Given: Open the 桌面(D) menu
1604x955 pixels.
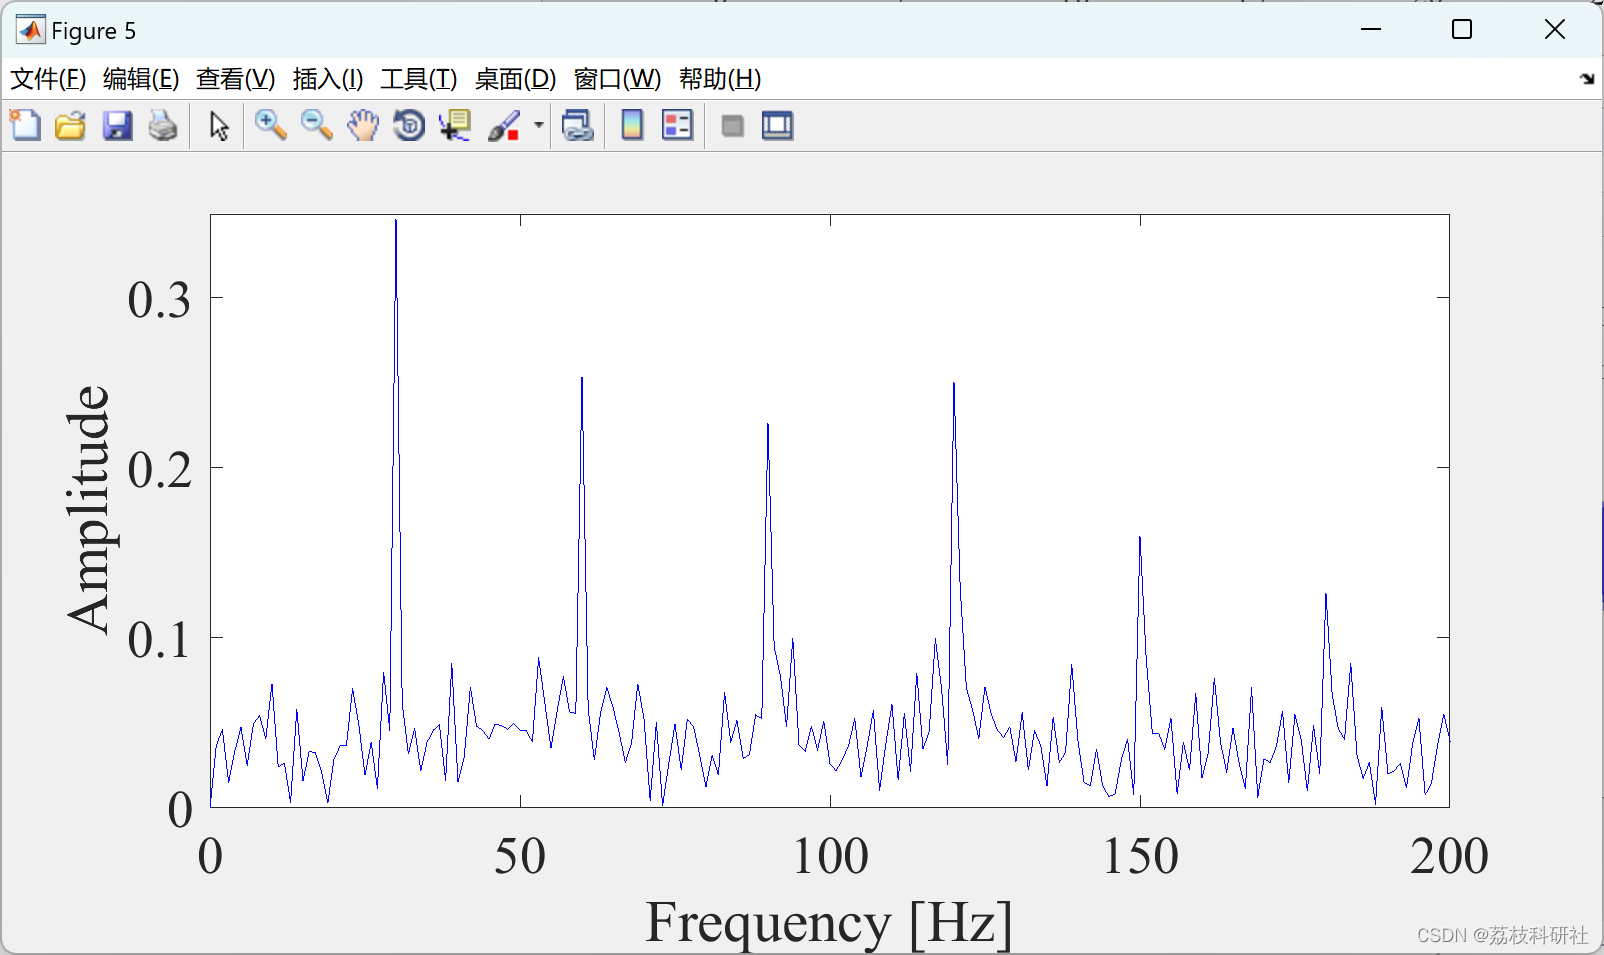Looking at the screenshot, I should [515, 79].
